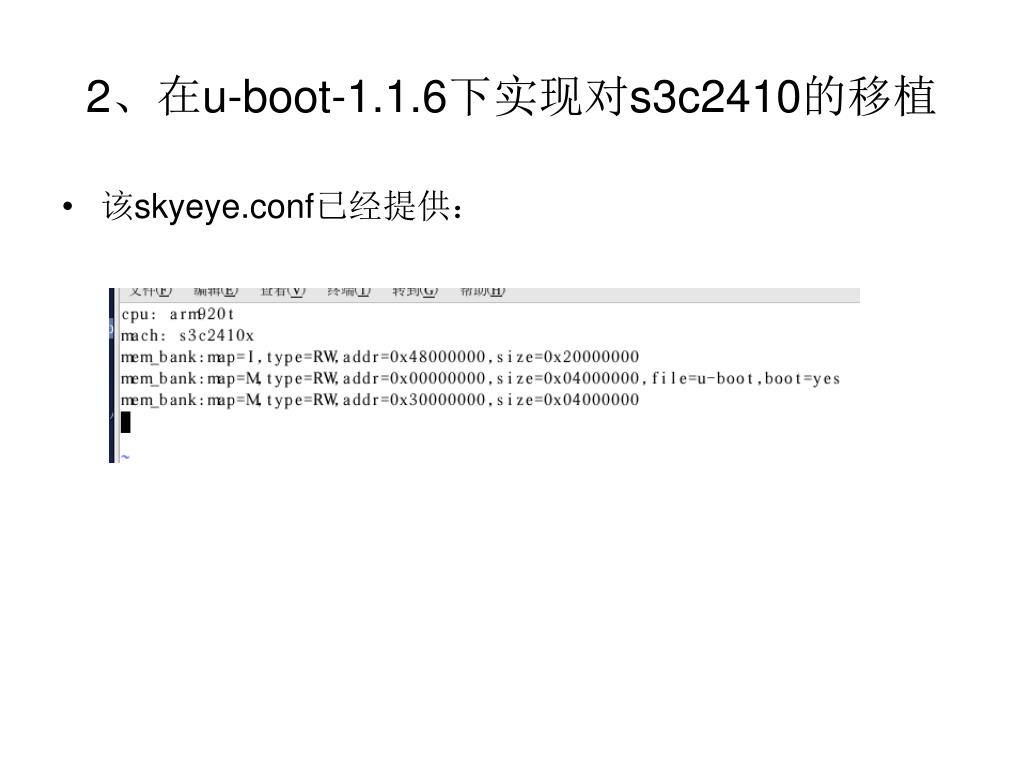Open the 帮助(H) Help menu
The height and width of the screenshot is (768, 1024).
coord(483,291)
